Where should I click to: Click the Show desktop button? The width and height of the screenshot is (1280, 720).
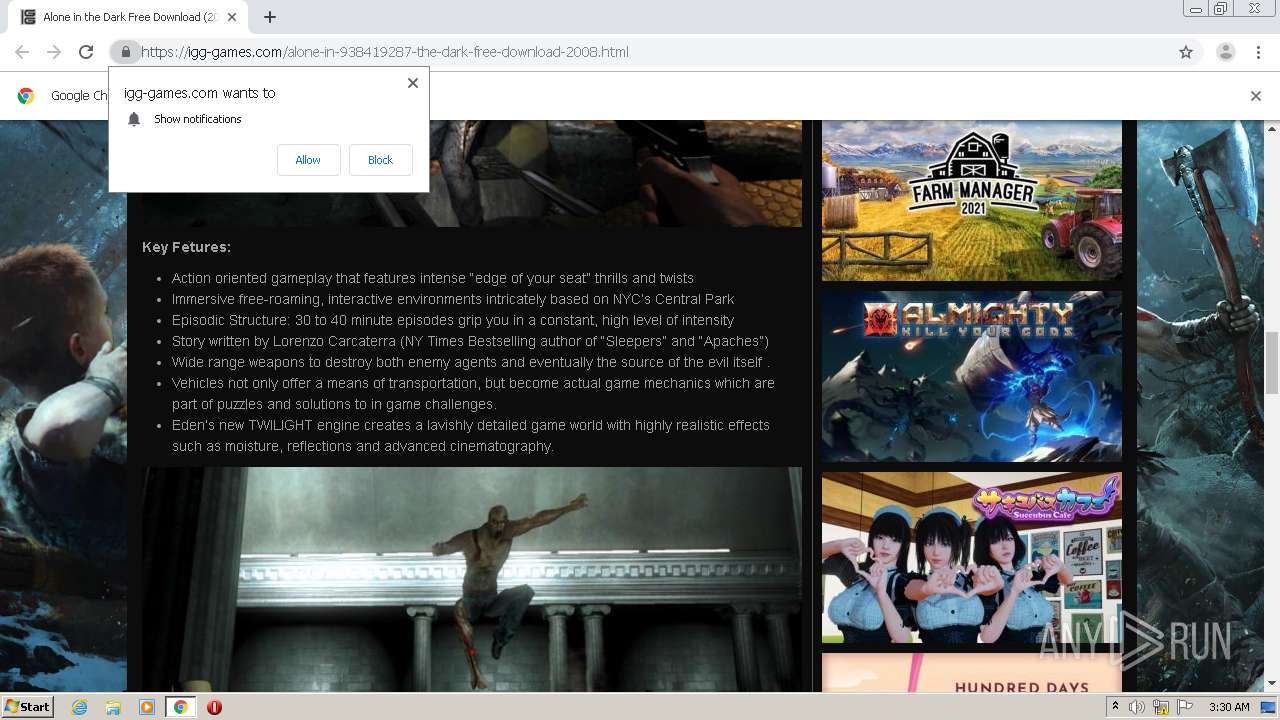[1269, 707]
